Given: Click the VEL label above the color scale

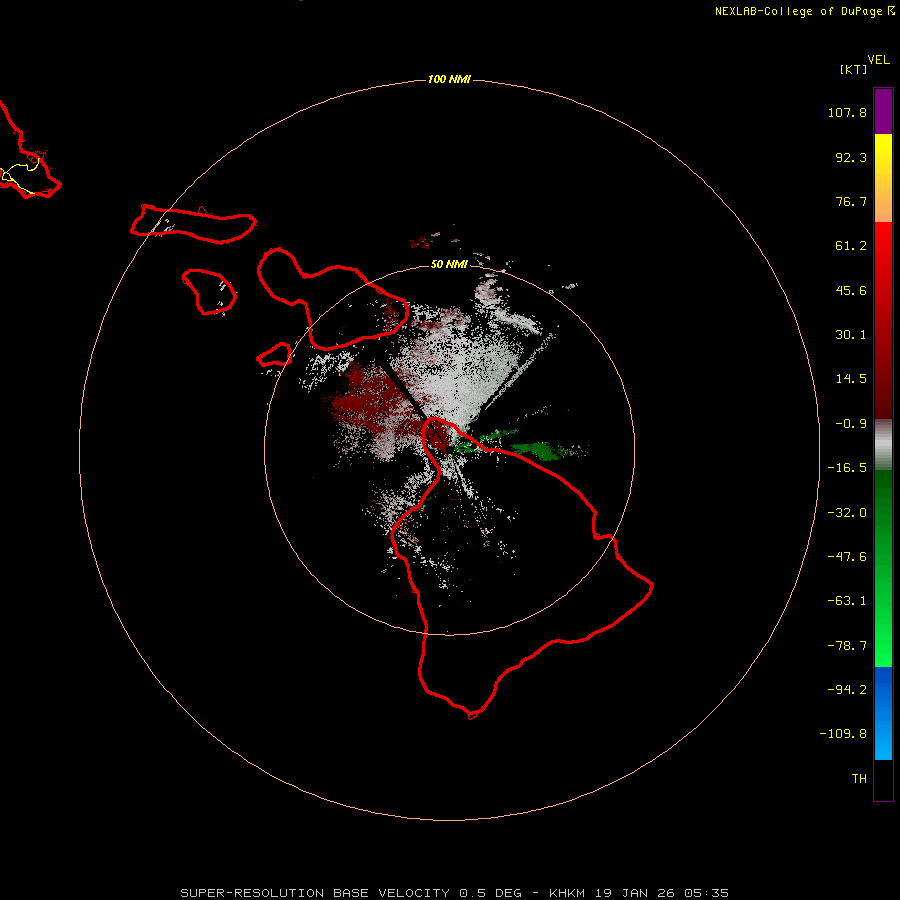Looking at the screenshot, I should [878, 60].
